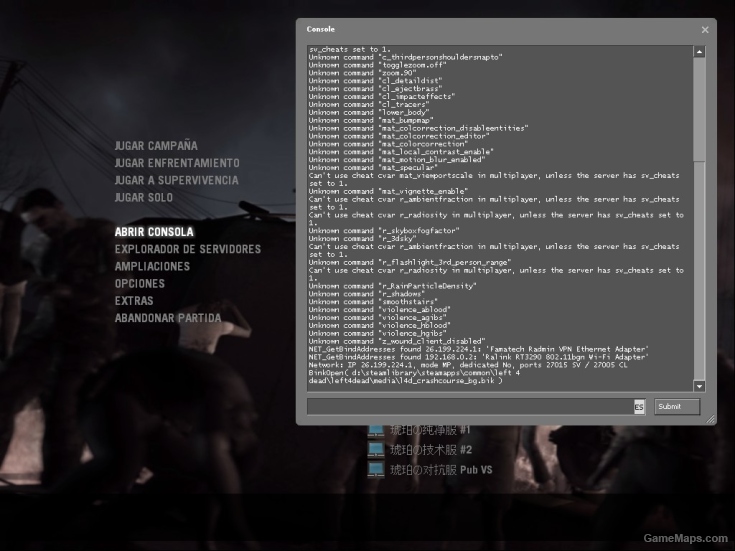This screenshot has width=735, height=551.
Task: Click the 'cl_tracers' console line
Action: click(x=369, y=105)
